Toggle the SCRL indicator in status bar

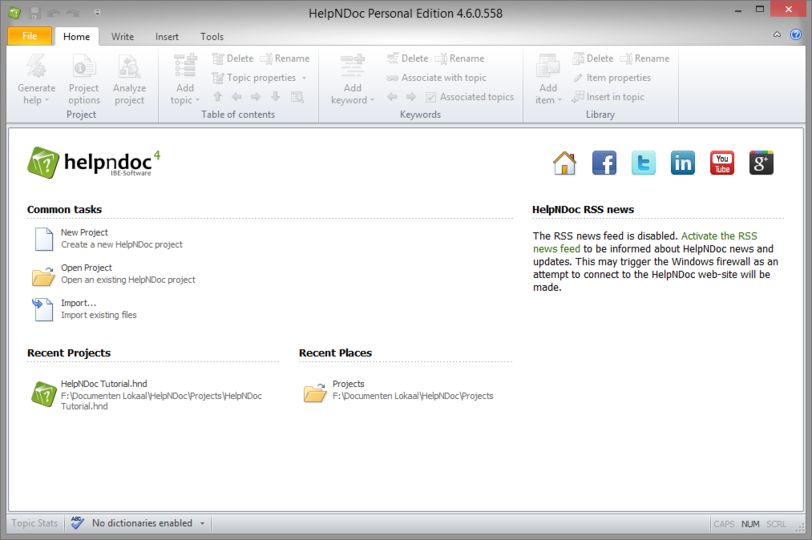point(776,524)
